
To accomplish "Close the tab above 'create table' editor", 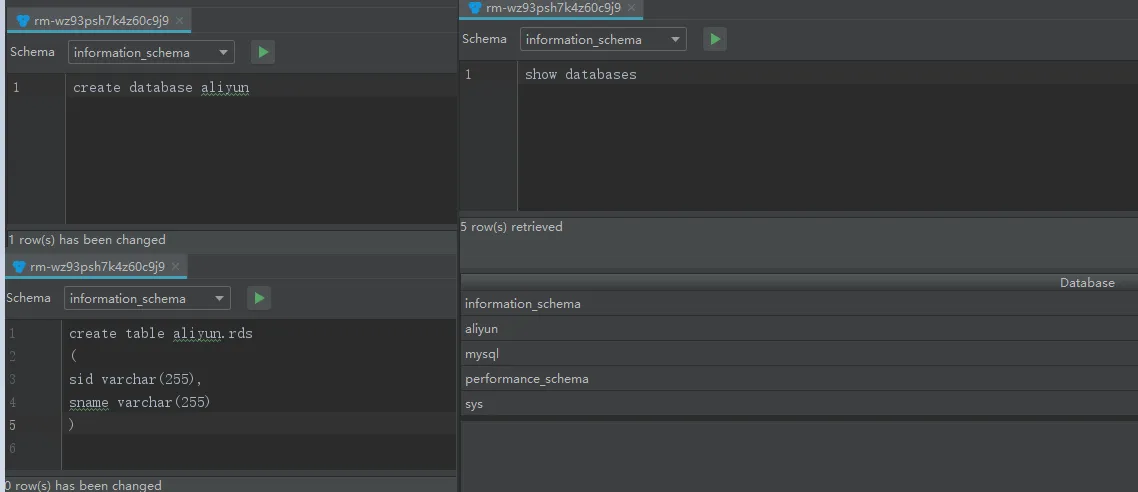I will point(175,266).
